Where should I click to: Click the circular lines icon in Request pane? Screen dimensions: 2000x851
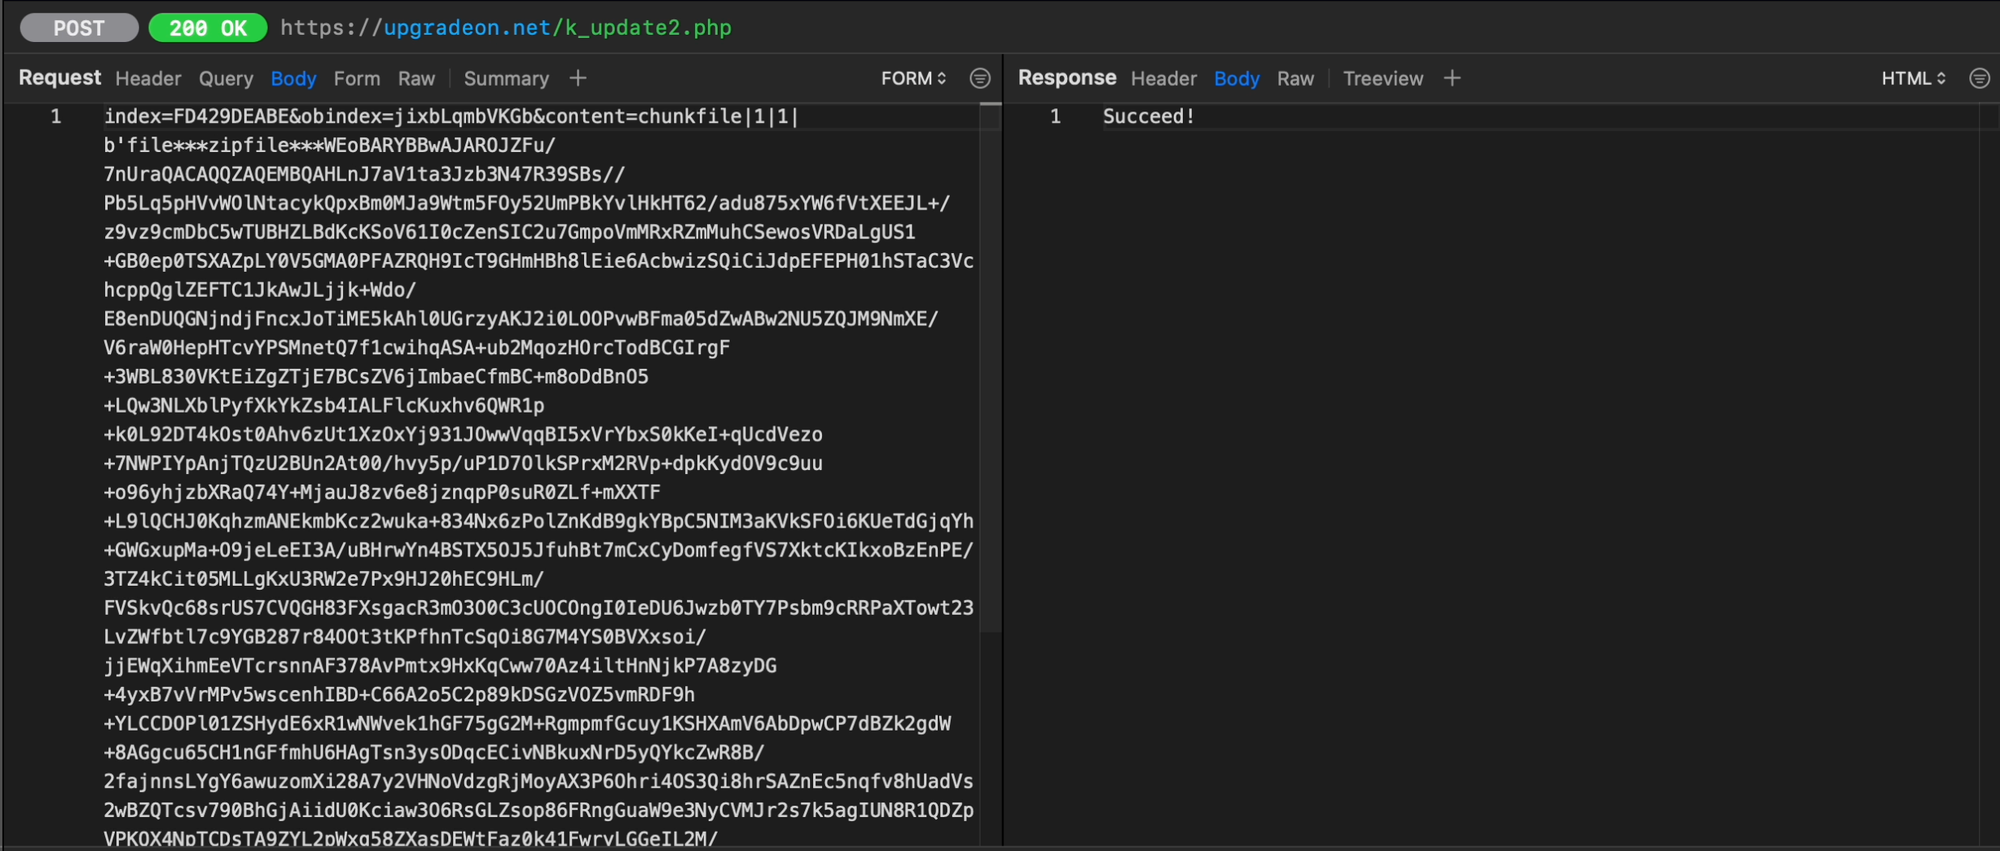(x=980, y=78)
